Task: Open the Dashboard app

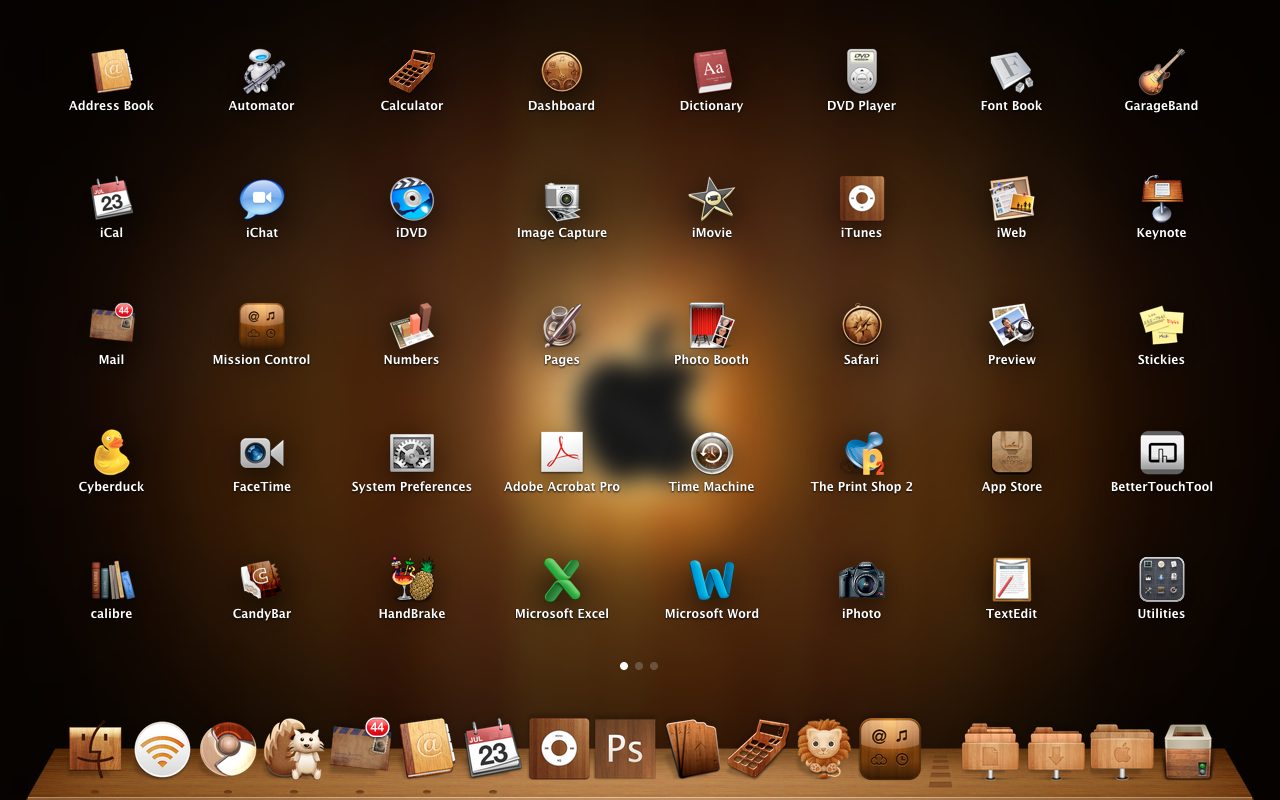Action: pyautogui.click(x=562, y=71)
